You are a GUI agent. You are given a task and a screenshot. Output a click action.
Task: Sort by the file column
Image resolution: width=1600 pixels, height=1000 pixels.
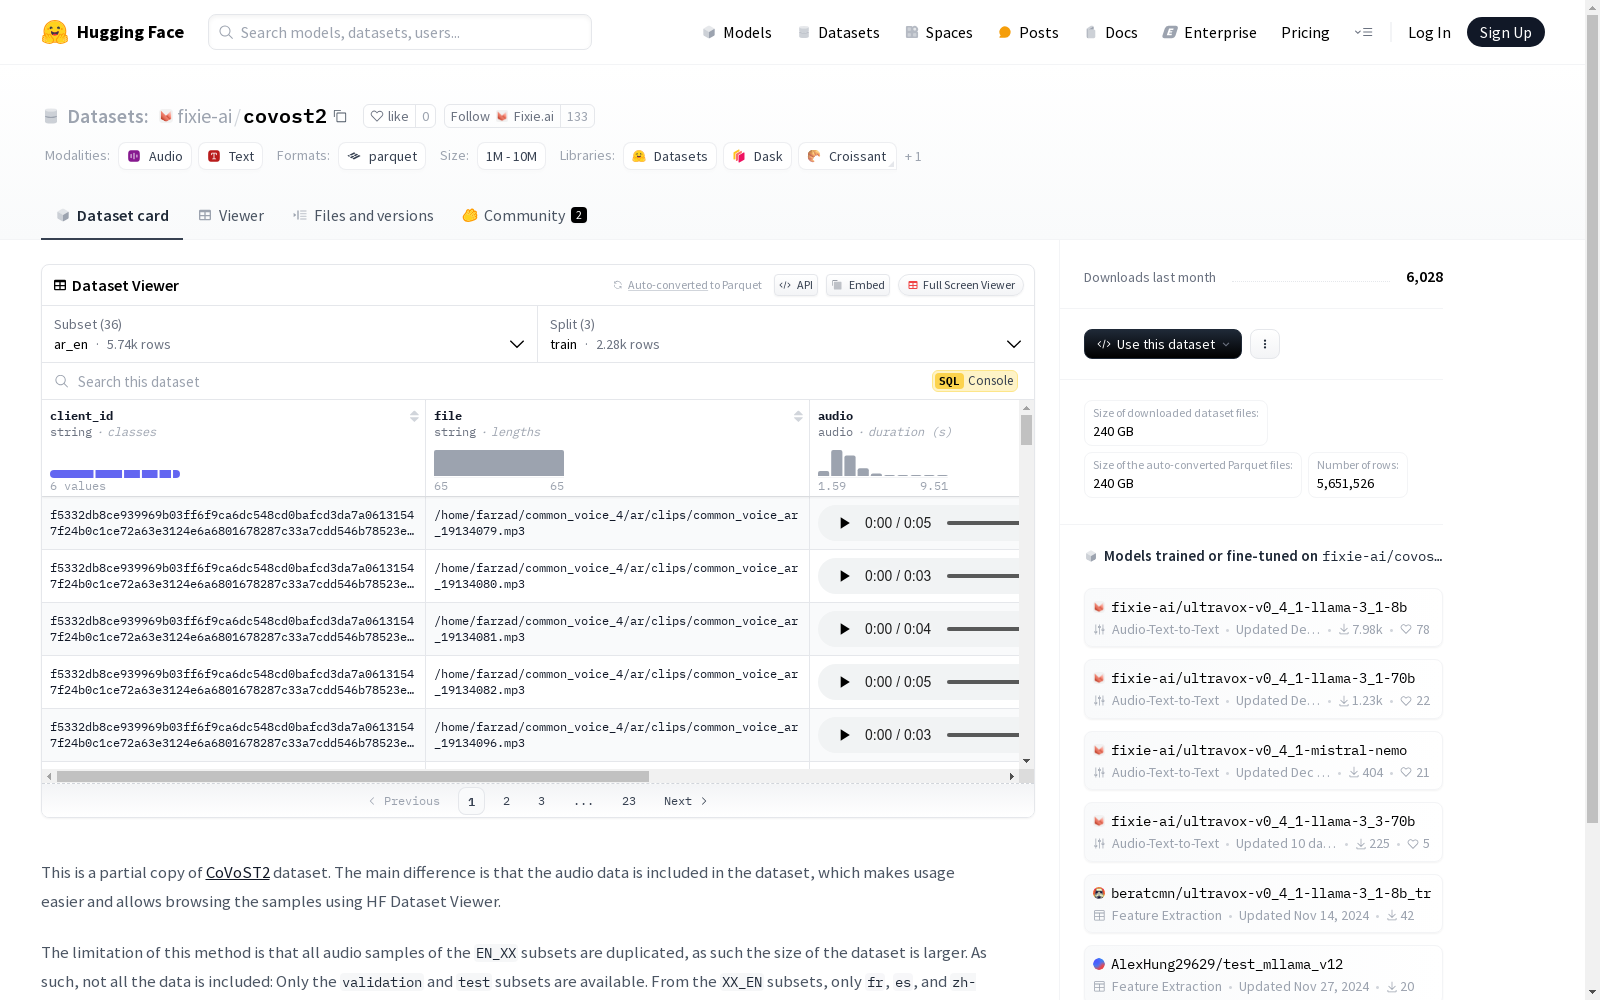point(798,416)
